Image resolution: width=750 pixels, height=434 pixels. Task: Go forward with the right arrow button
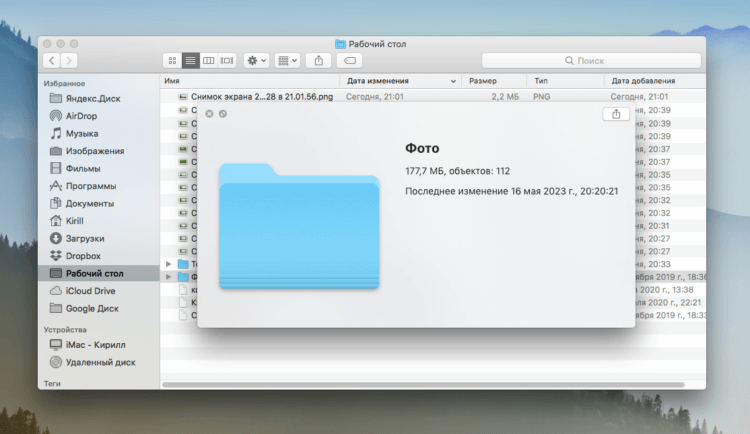tap(69, 61)
